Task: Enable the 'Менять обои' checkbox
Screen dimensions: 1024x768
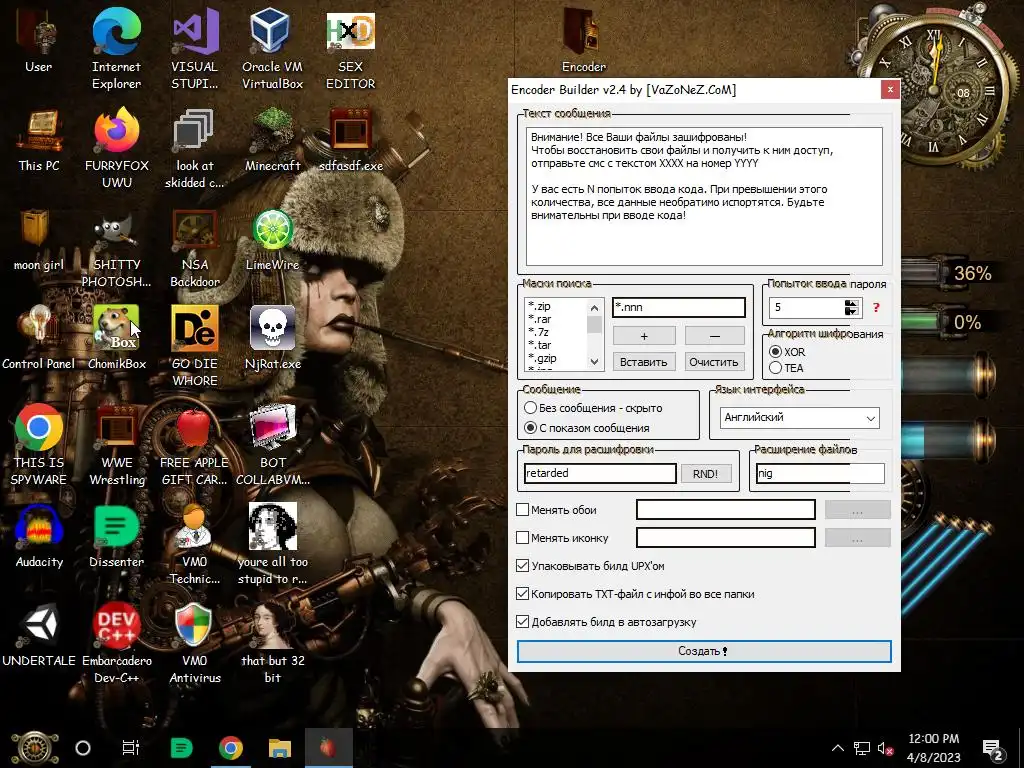Action: [x=522, y=509]
